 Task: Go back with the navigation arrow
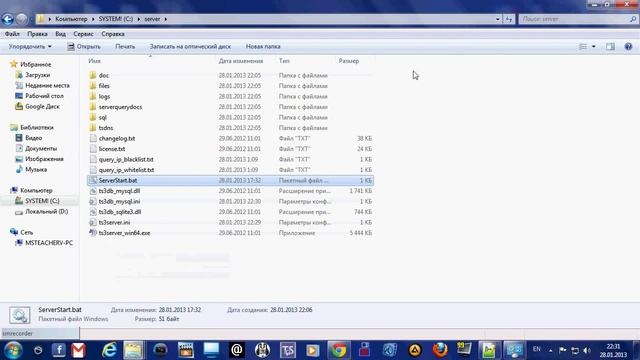[x=7, y=19]
